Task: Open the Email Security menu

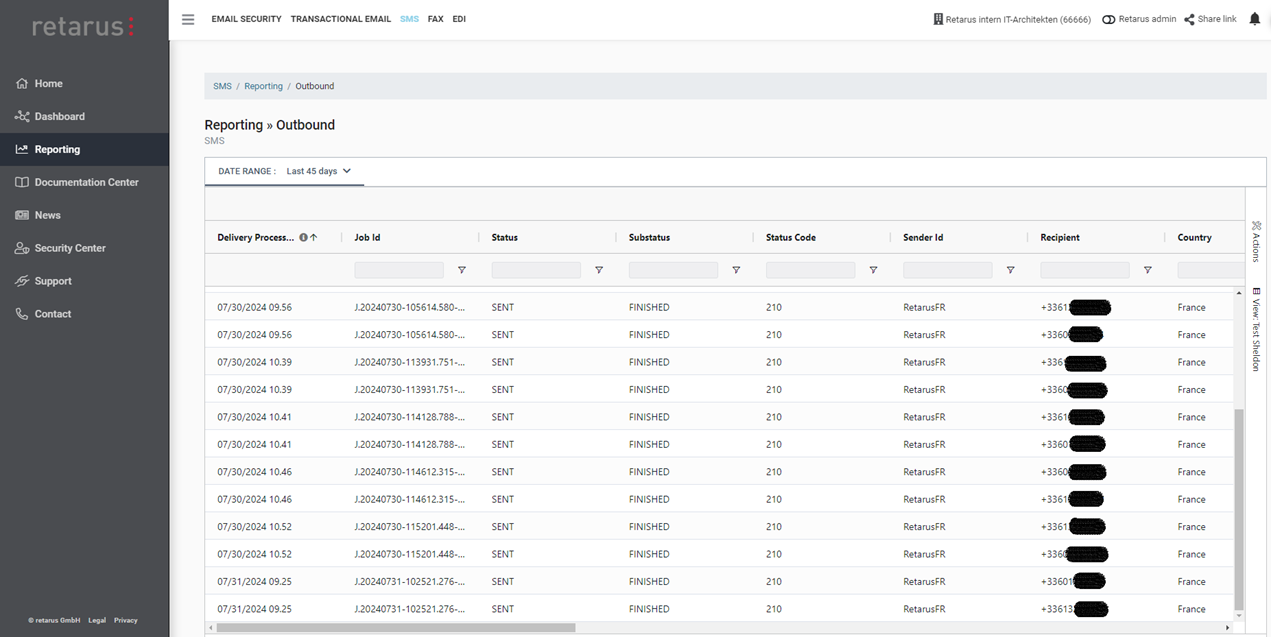Action: [246, 19]
